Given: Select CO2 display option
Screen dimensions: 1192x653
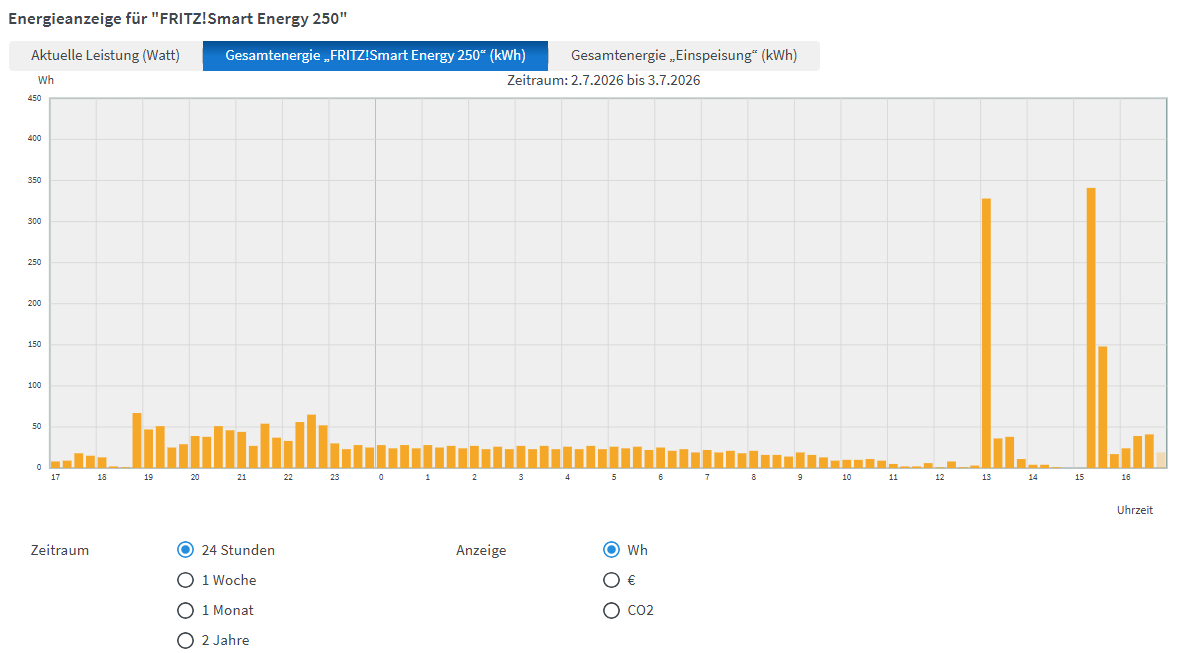Looking at the screenshot, I should point(611,610).
